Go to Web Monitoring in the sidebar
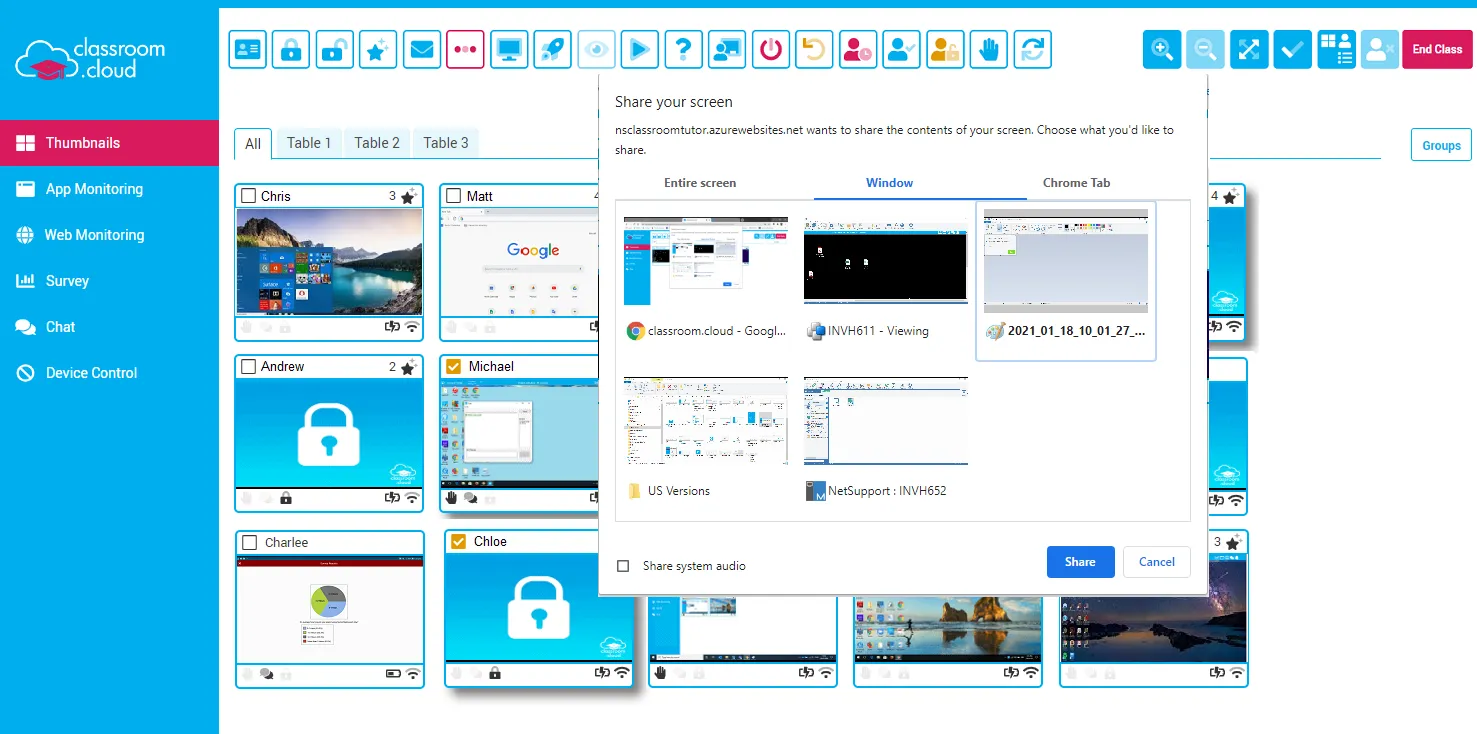 coord(92,234)
